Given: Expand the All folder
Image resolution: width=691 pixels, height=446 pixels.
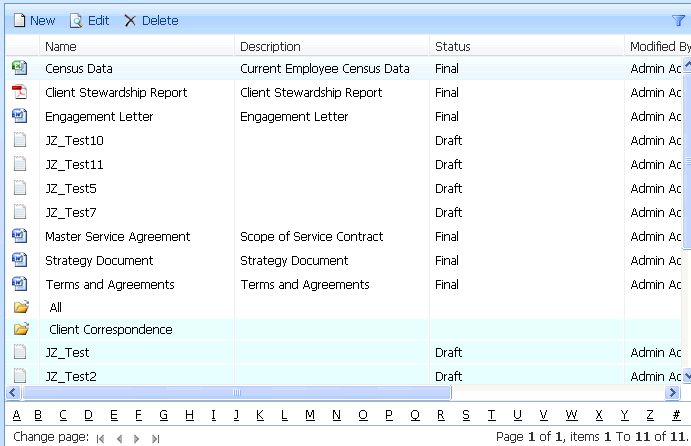Looking at the screenshot, I should coord(21,307).
